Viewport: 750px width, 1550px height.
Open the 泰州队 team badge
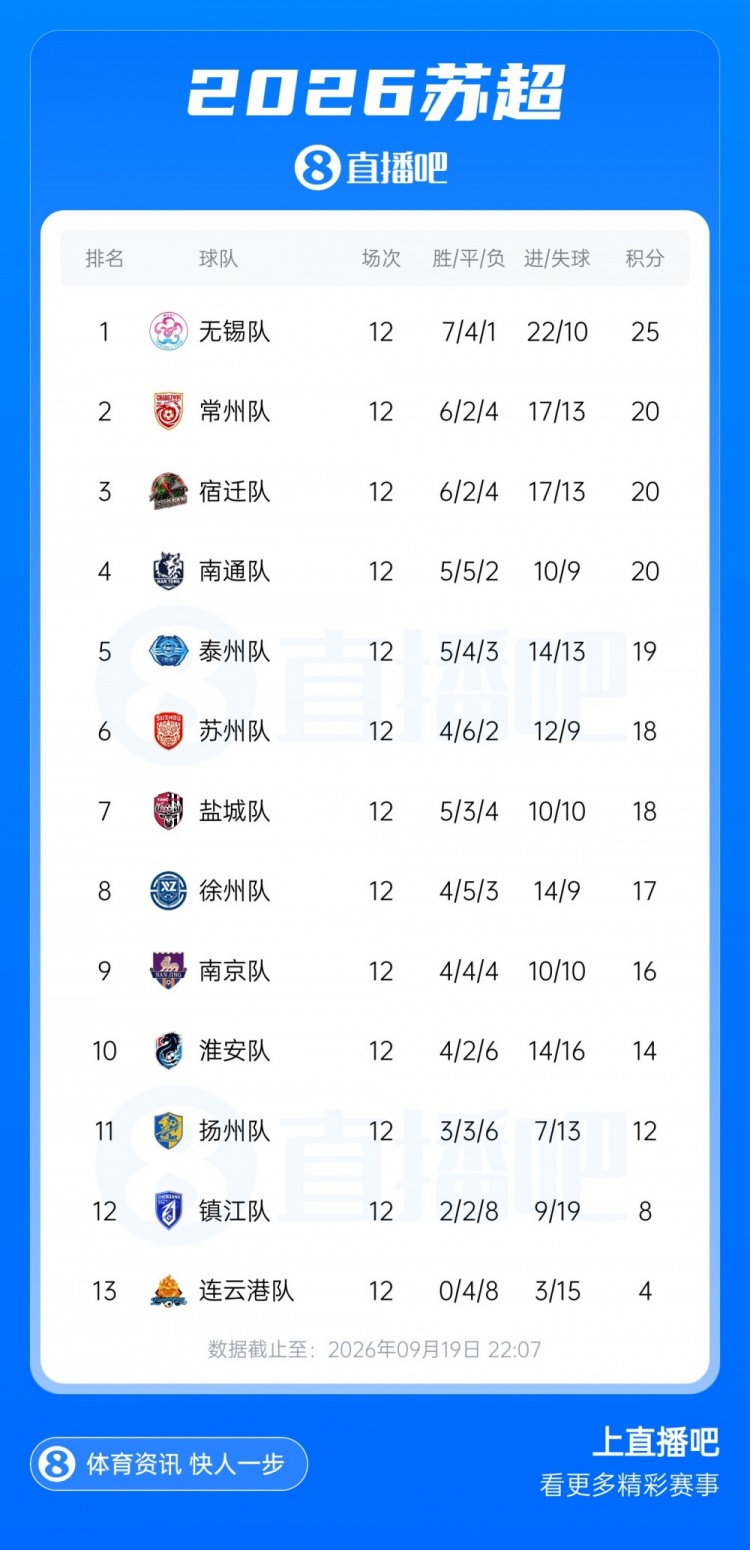coord(168,651)
